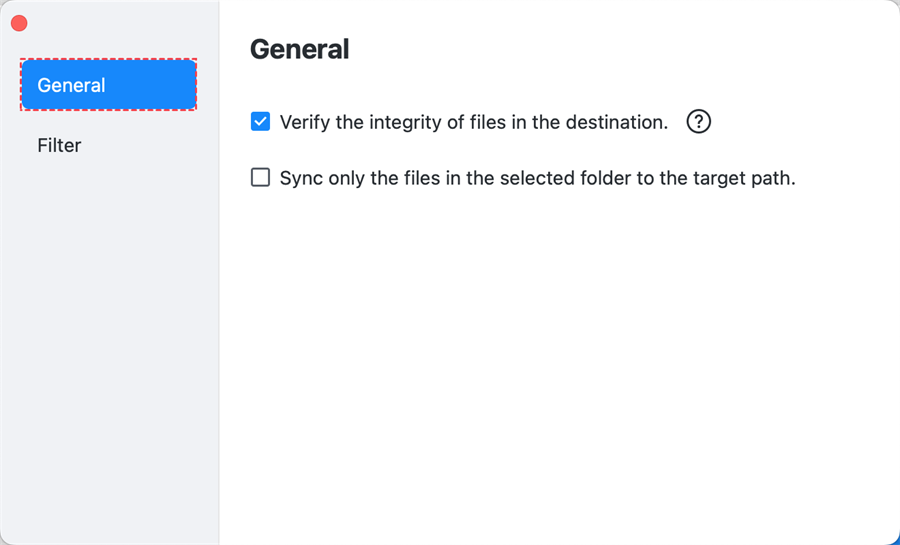Toggle the blue checked checkbox off
This screenshot has height=545, width=900.
pos(260,122)
